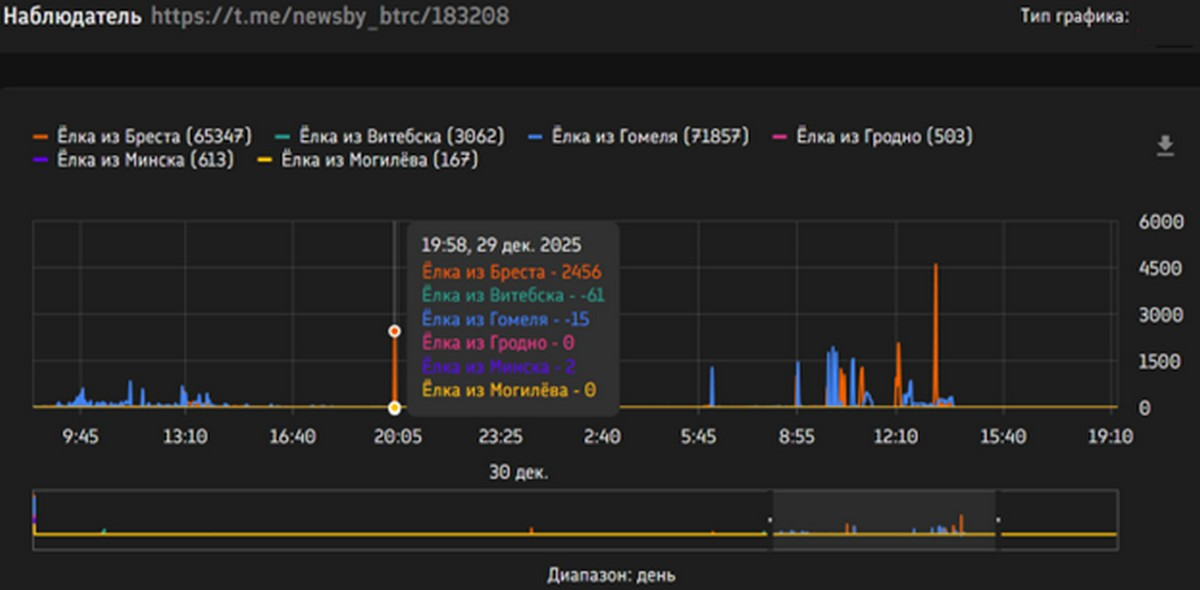Click the tall orange spike near 4500

coord(935,333)
